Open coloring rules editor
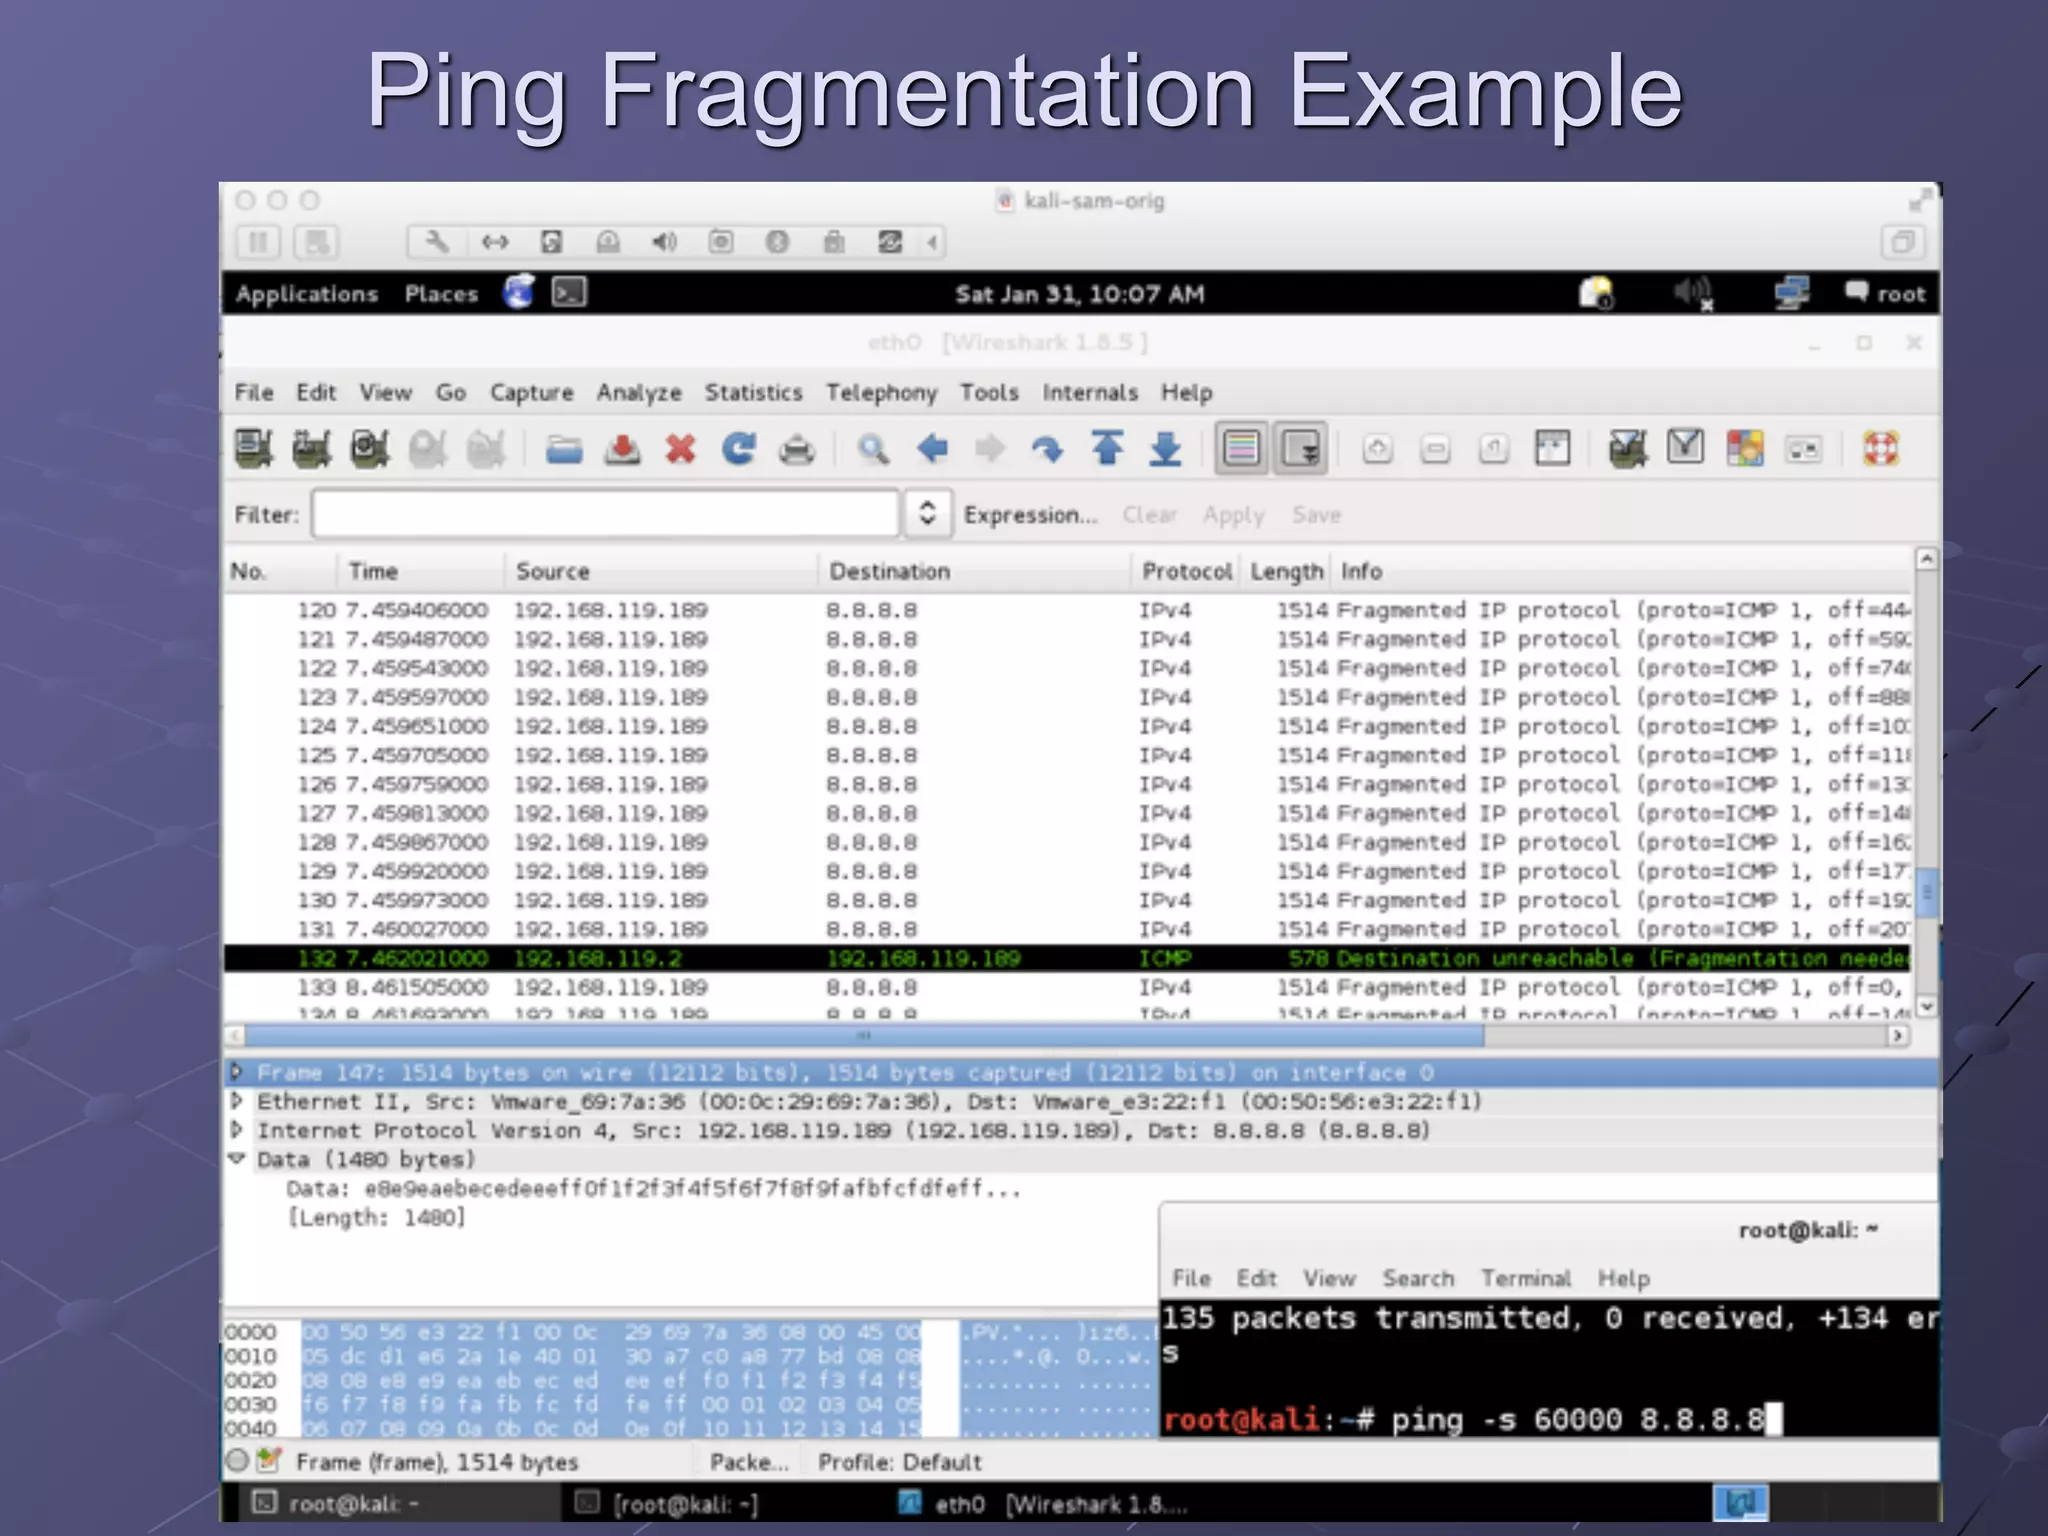The image size is (2048, 1536). 1745,448
